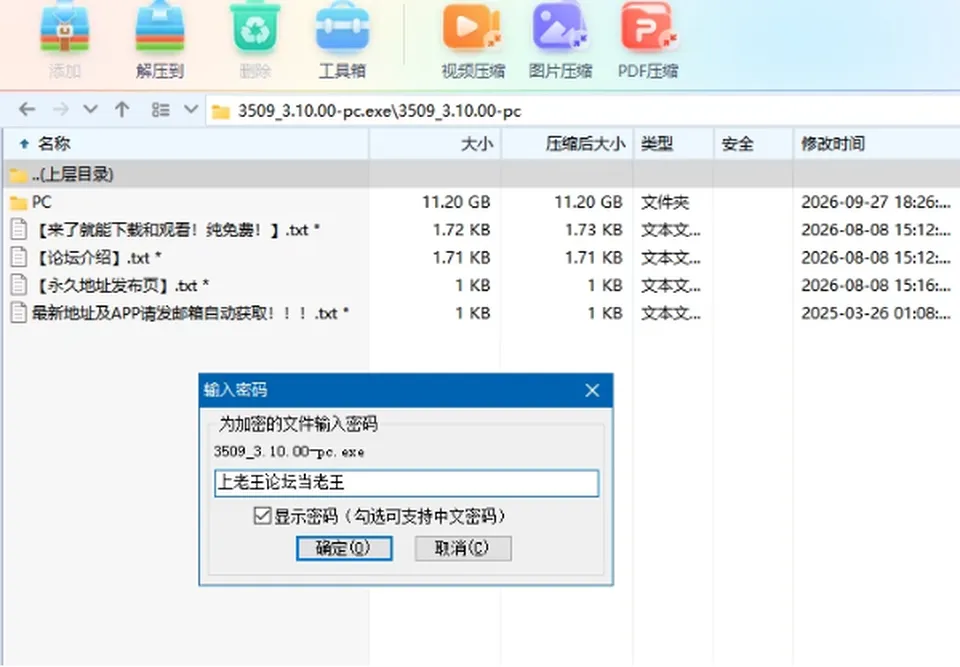Screen dimensions: 960x667
Task: Click the archive path address bar
Action: tap(582, 111)
